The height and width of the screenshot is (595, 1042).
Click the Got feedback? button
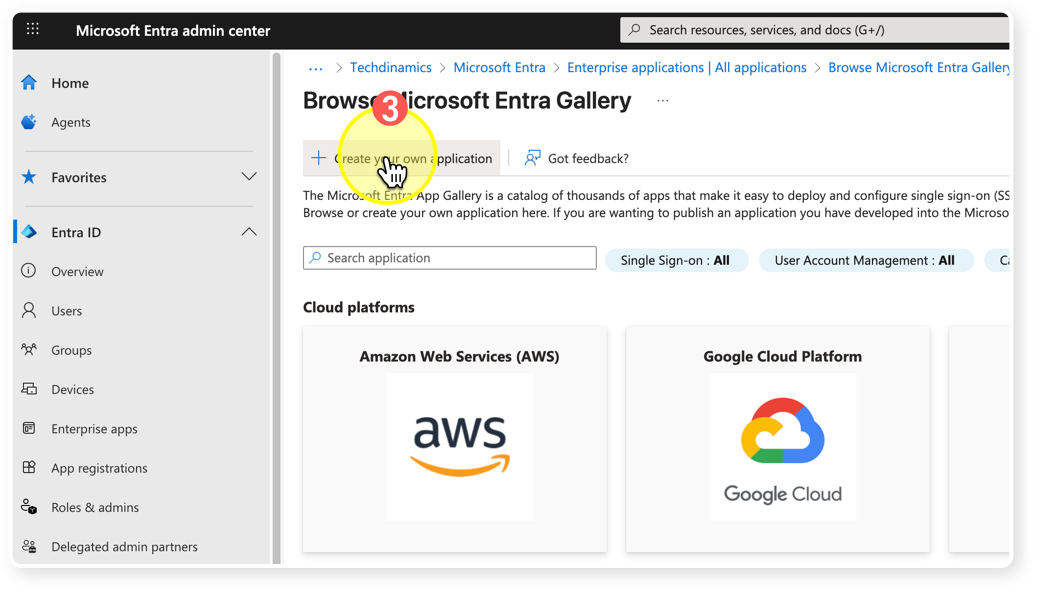pos(576,158)
